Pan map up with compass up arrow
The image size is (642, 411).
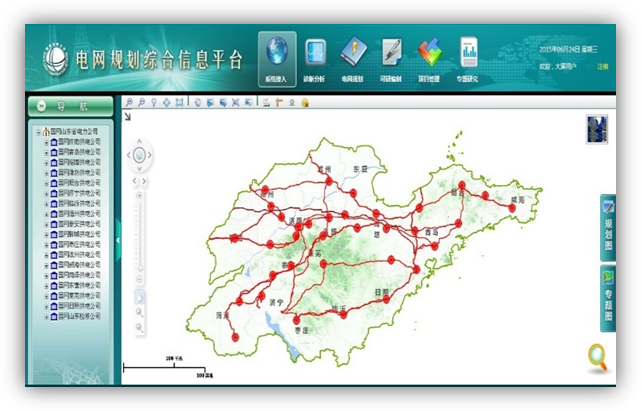point(139,142)
